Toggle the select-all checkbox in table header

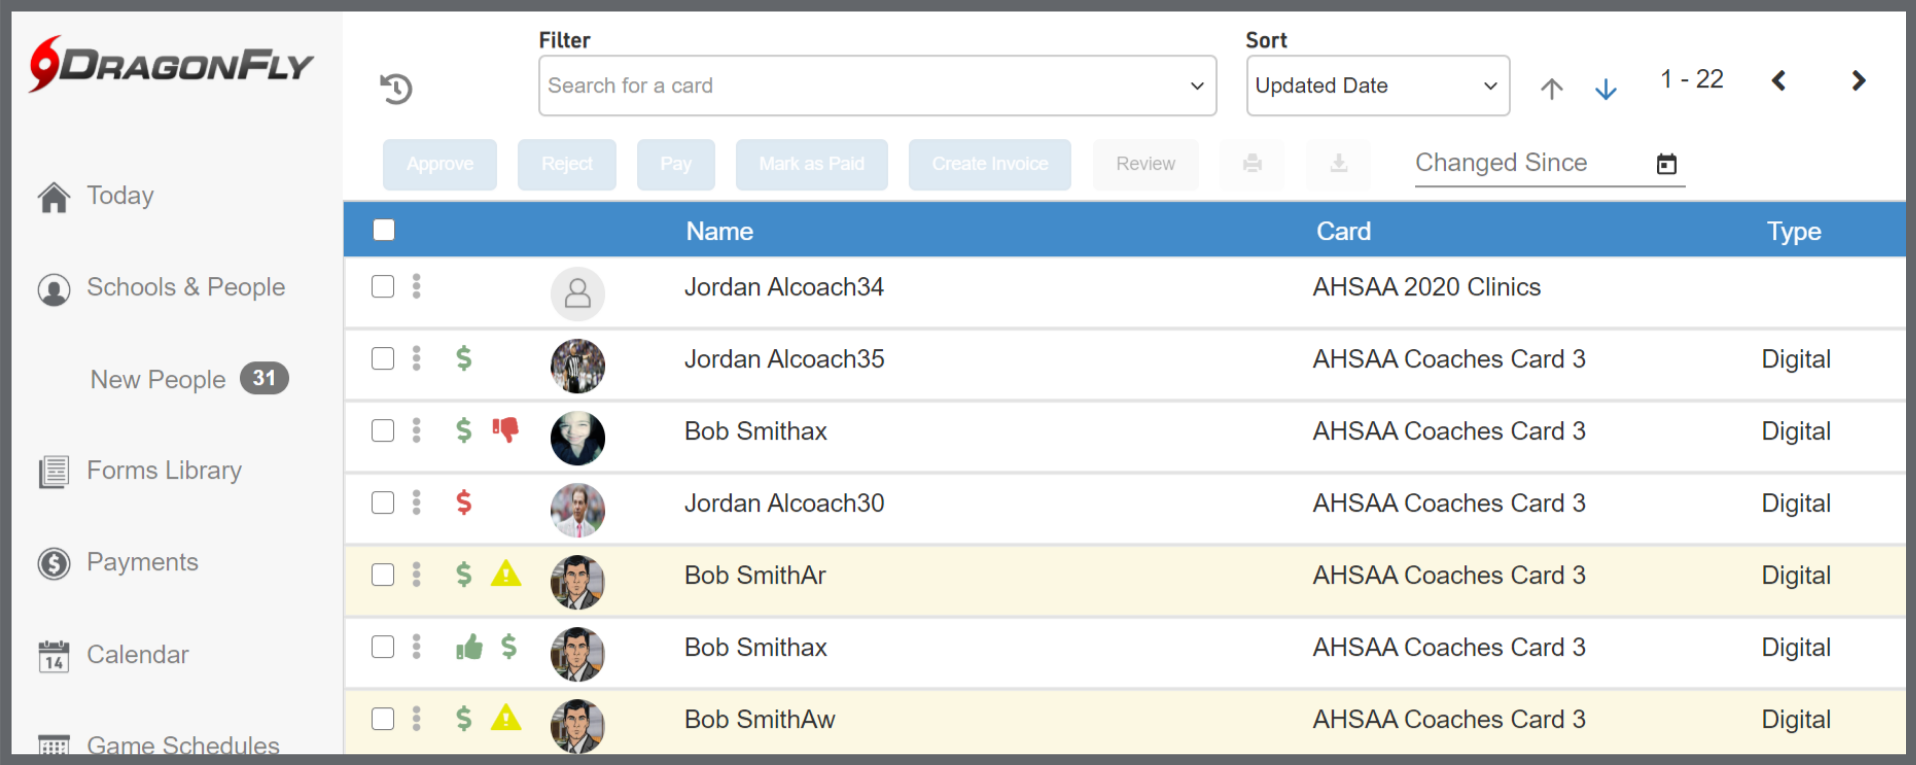click(x=384, y=231)
